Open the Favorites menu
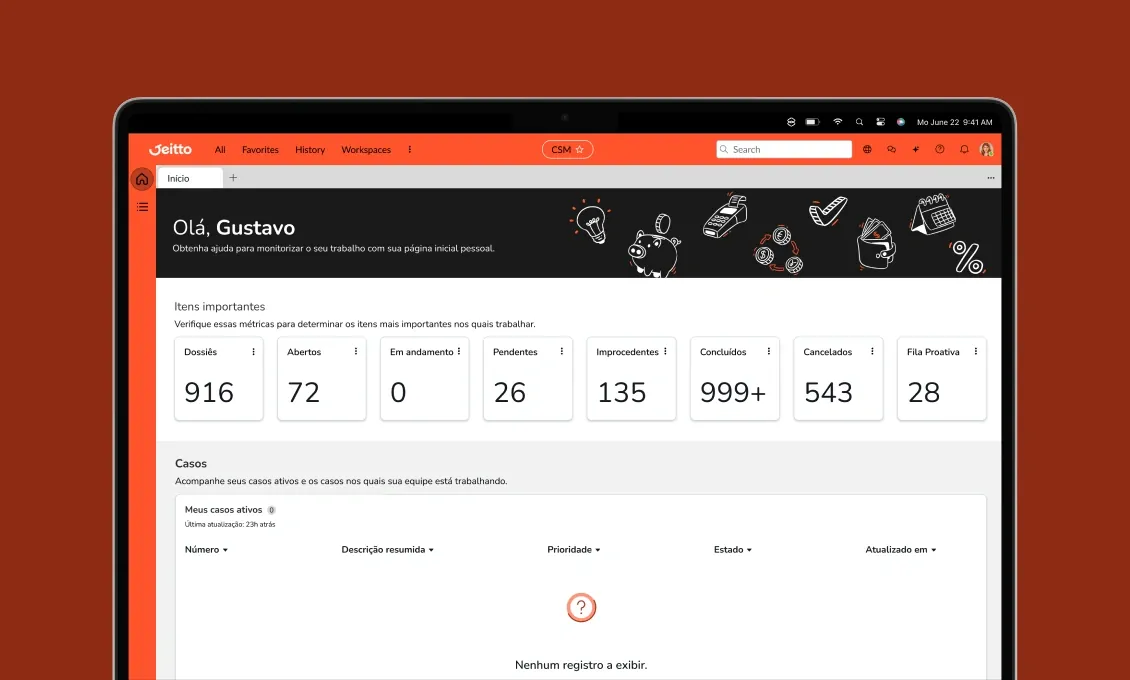 [x=260, y=150]
